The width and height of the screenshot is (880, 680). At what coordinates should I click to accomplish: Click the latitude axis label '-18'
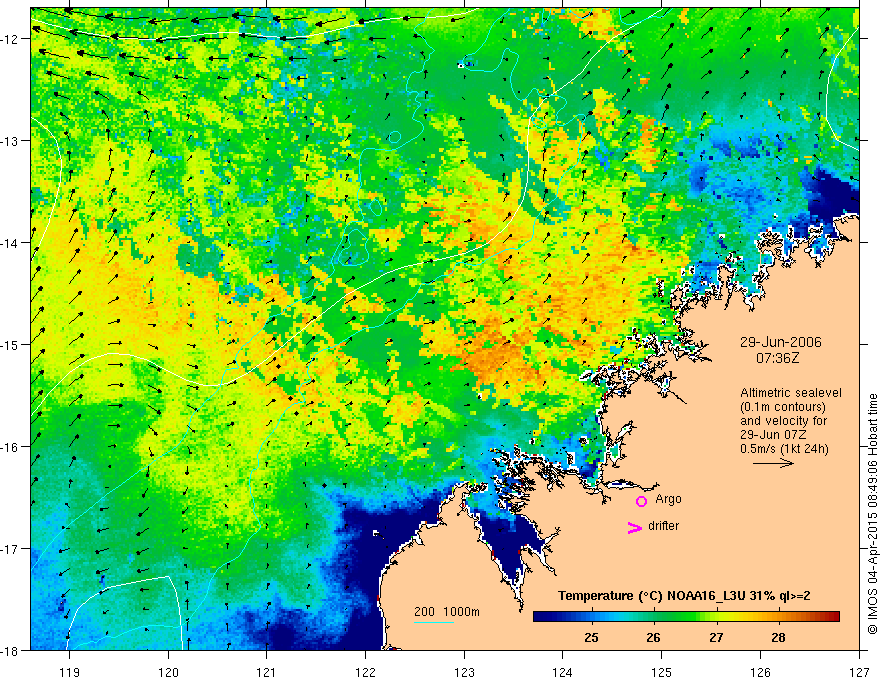click(10, 651)
